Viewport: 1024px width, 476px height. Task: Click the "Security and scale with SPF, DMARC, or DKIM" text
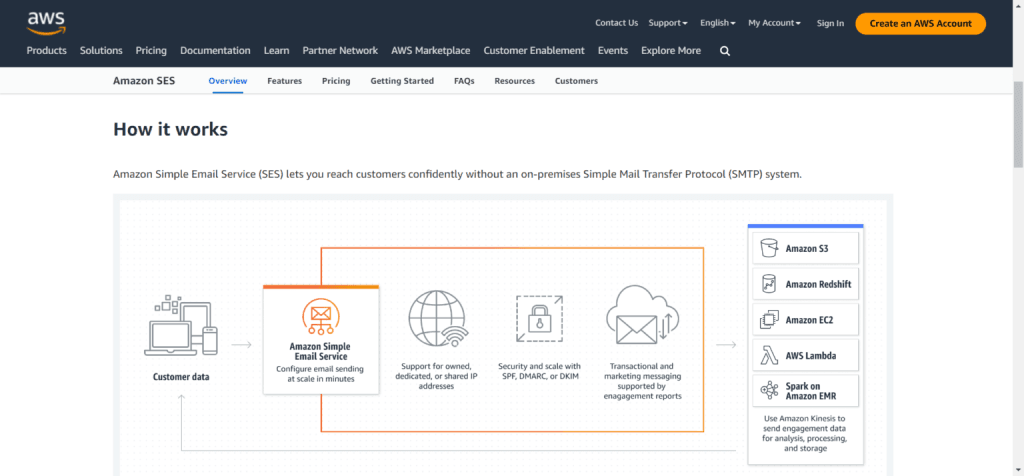coord(539,371)
